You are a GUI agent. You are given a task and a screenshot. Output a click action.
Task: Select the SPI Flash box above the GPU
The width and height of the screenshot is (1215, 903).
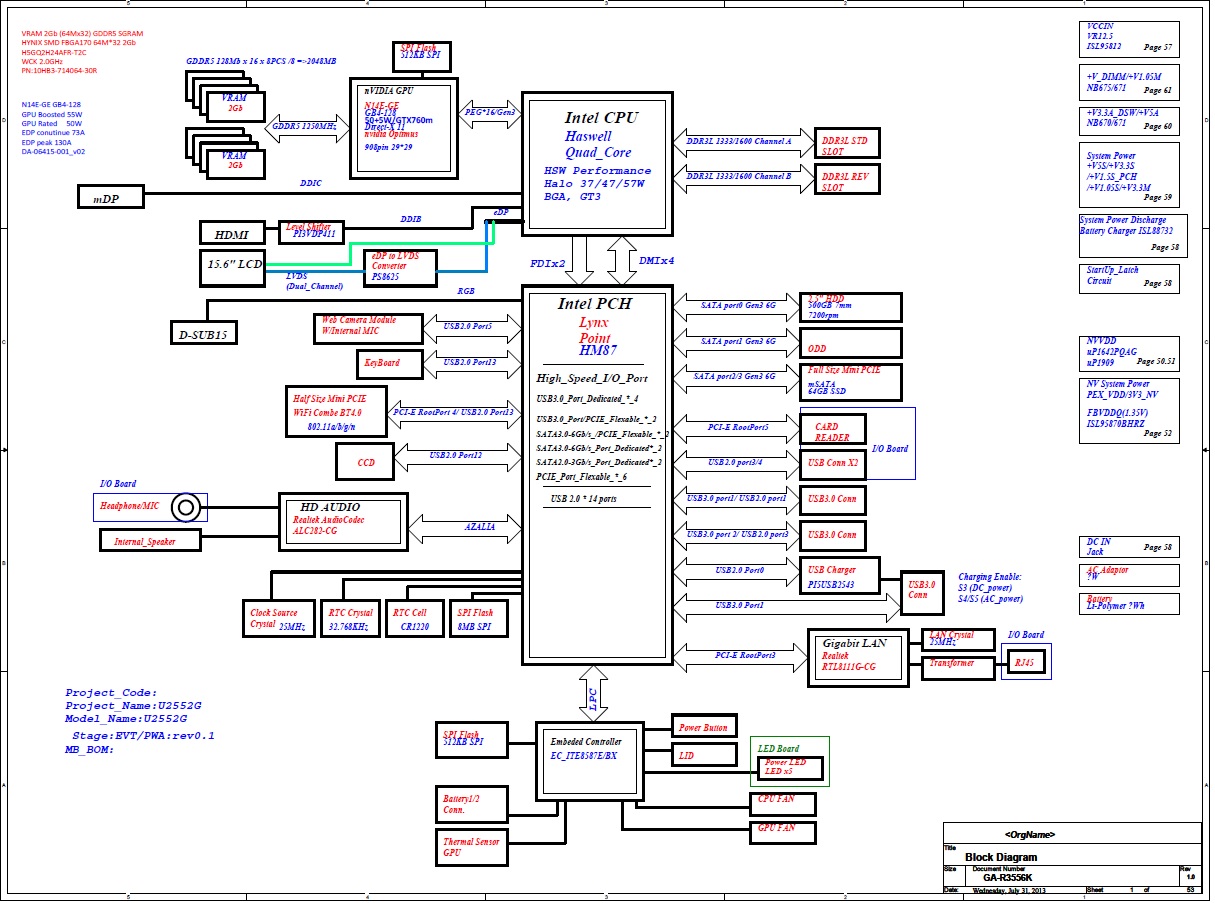pyautogui.click(x=421, y=55)
